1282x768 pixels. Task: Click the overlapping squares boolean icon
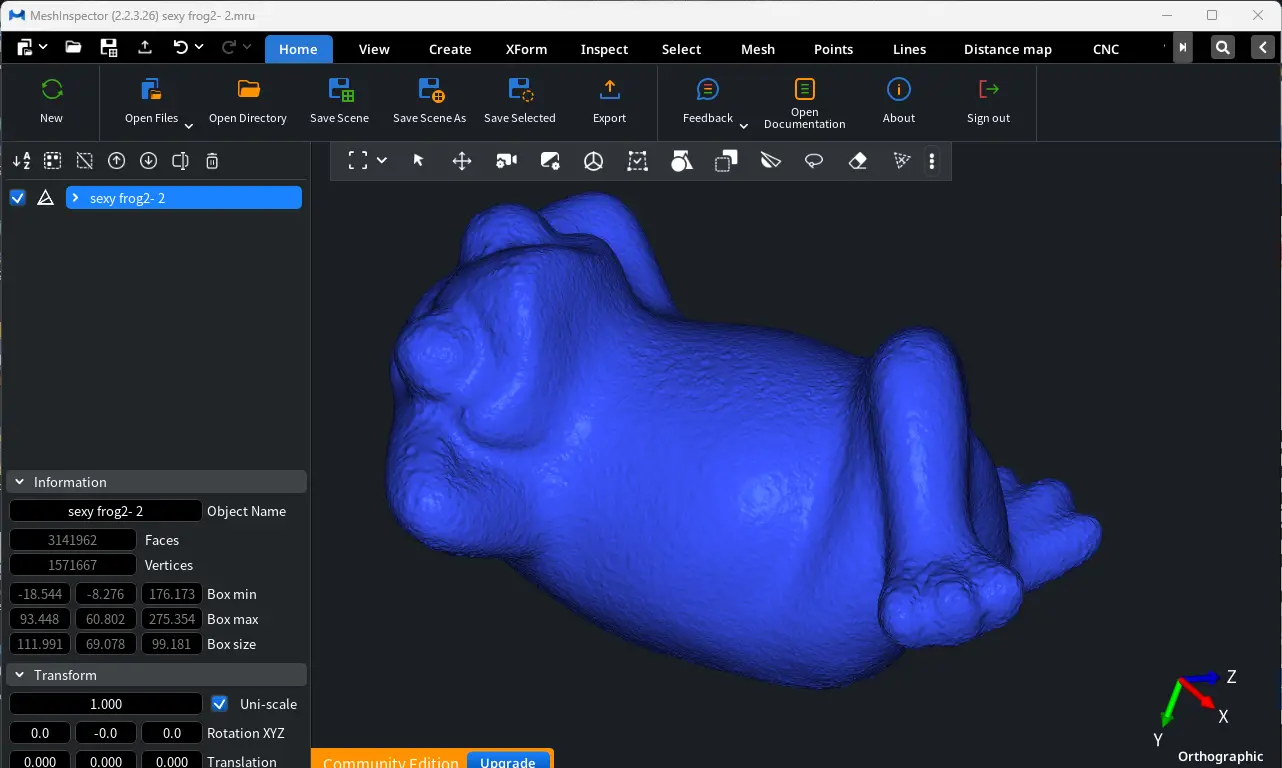pyautogui.click(x=726, y=161)
